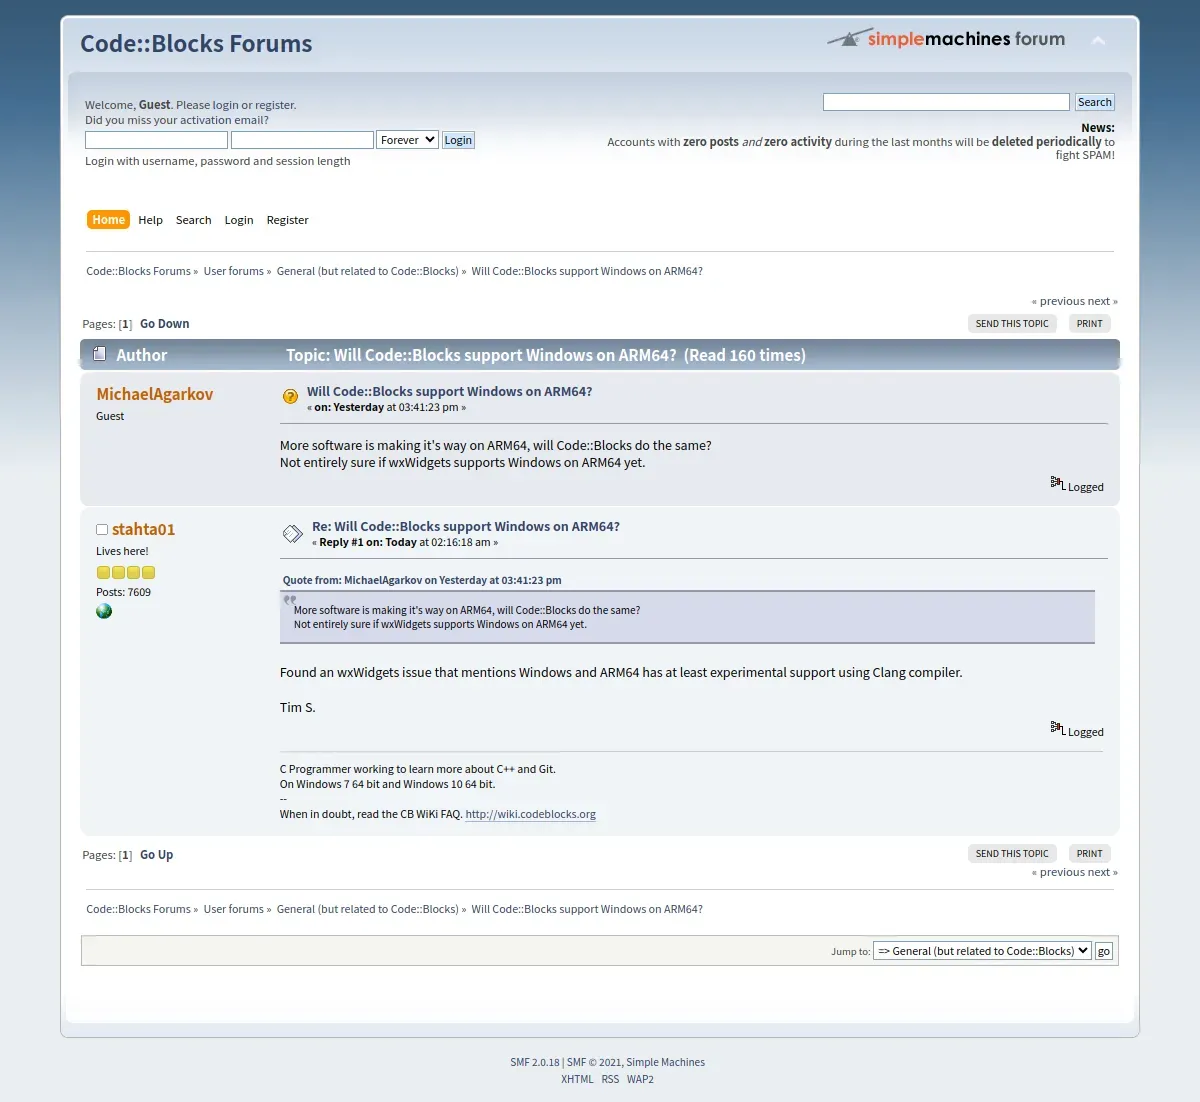This screenshot has height=1102, width=1200.
Task: Click the bottom 'next »' link
Action: click(x=1103, y=872)
